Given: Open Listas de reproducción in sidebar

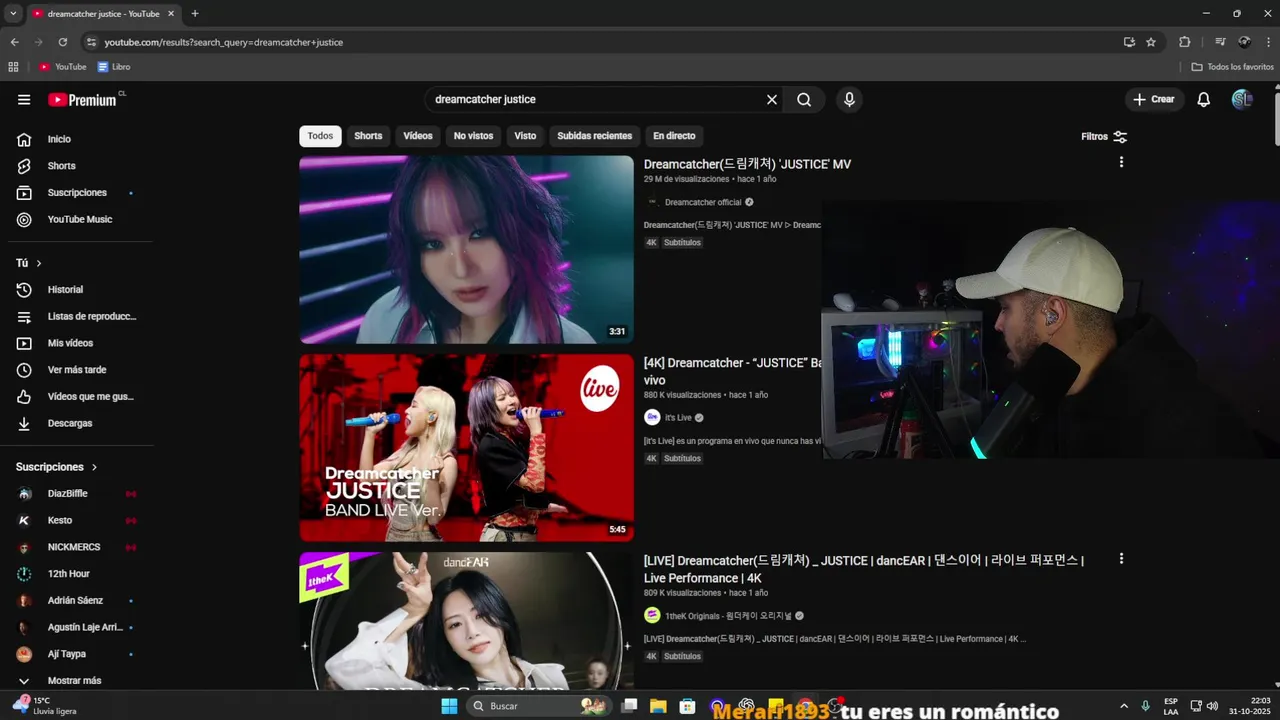Looking at the screenshot, I should coord(78,316).
